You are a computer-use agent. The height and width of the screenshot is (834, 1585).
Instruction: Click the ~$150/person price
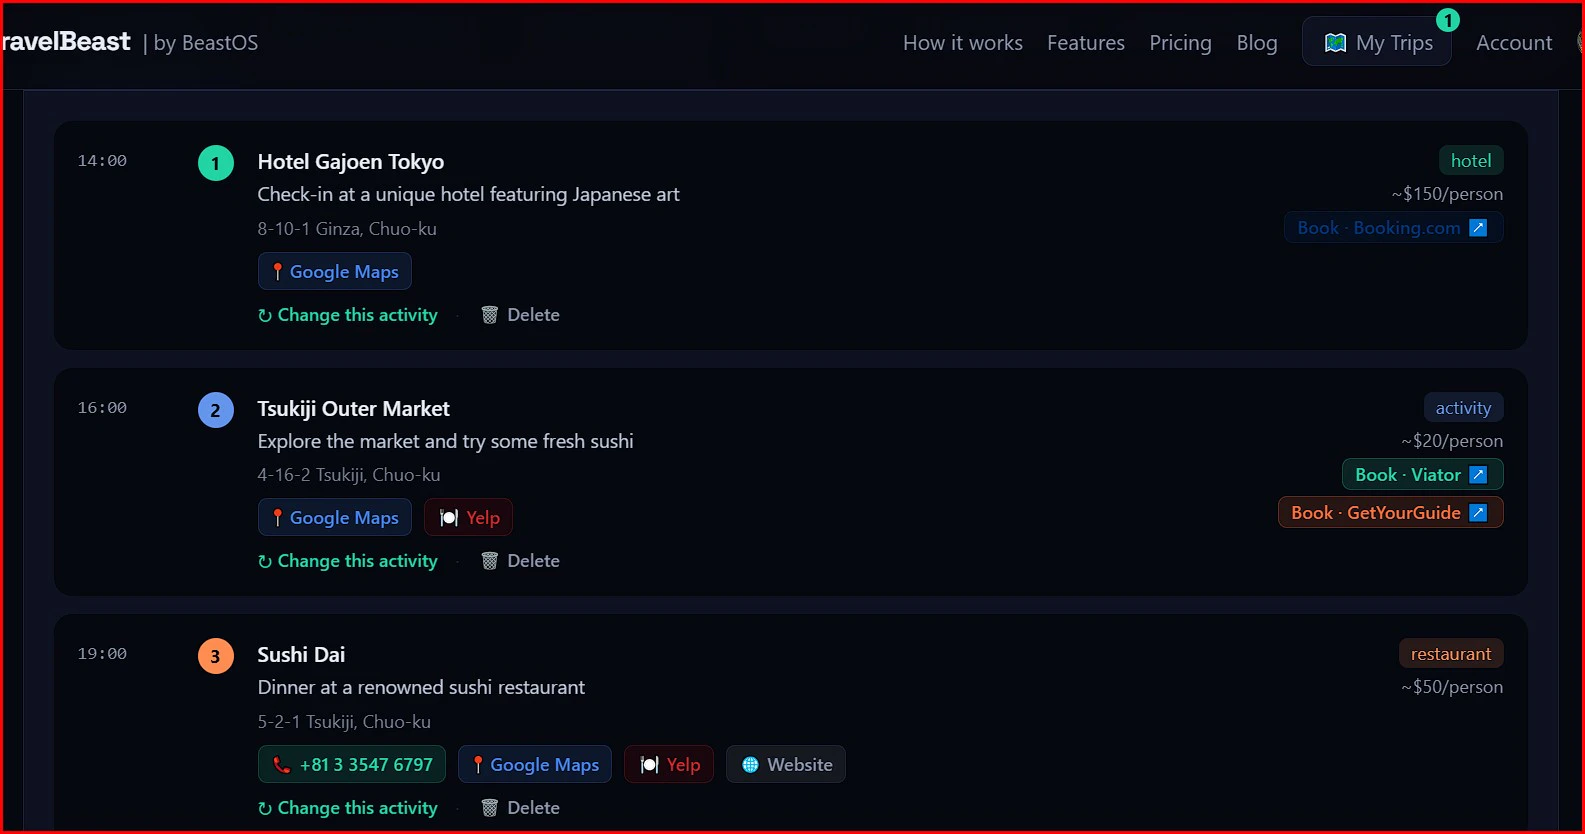tap(1447, 194)
